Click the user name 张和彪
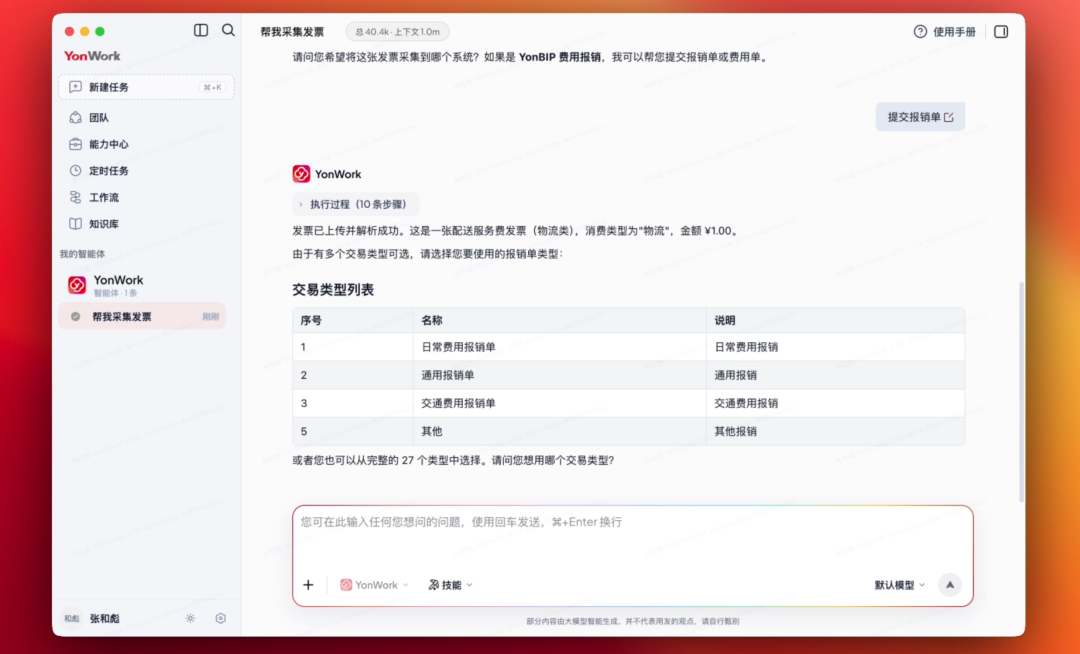Viewport: 1080px width, 654px height. (105, 619)
